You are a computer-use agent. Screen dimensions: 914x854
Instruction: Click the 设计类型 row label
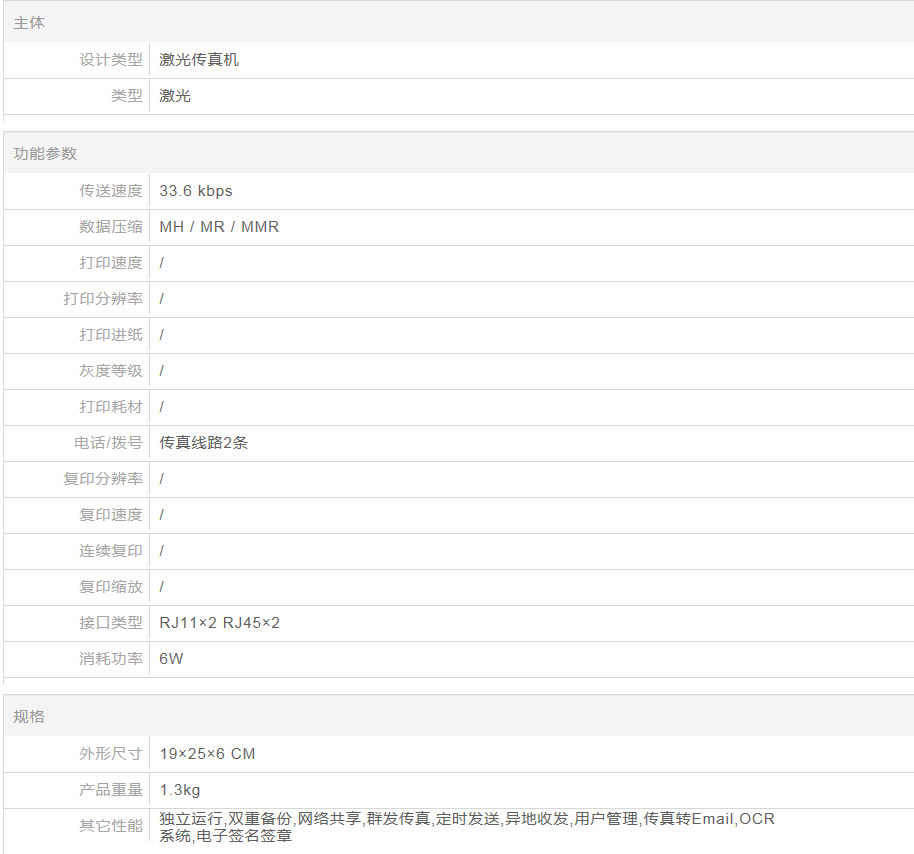(111, 60)
